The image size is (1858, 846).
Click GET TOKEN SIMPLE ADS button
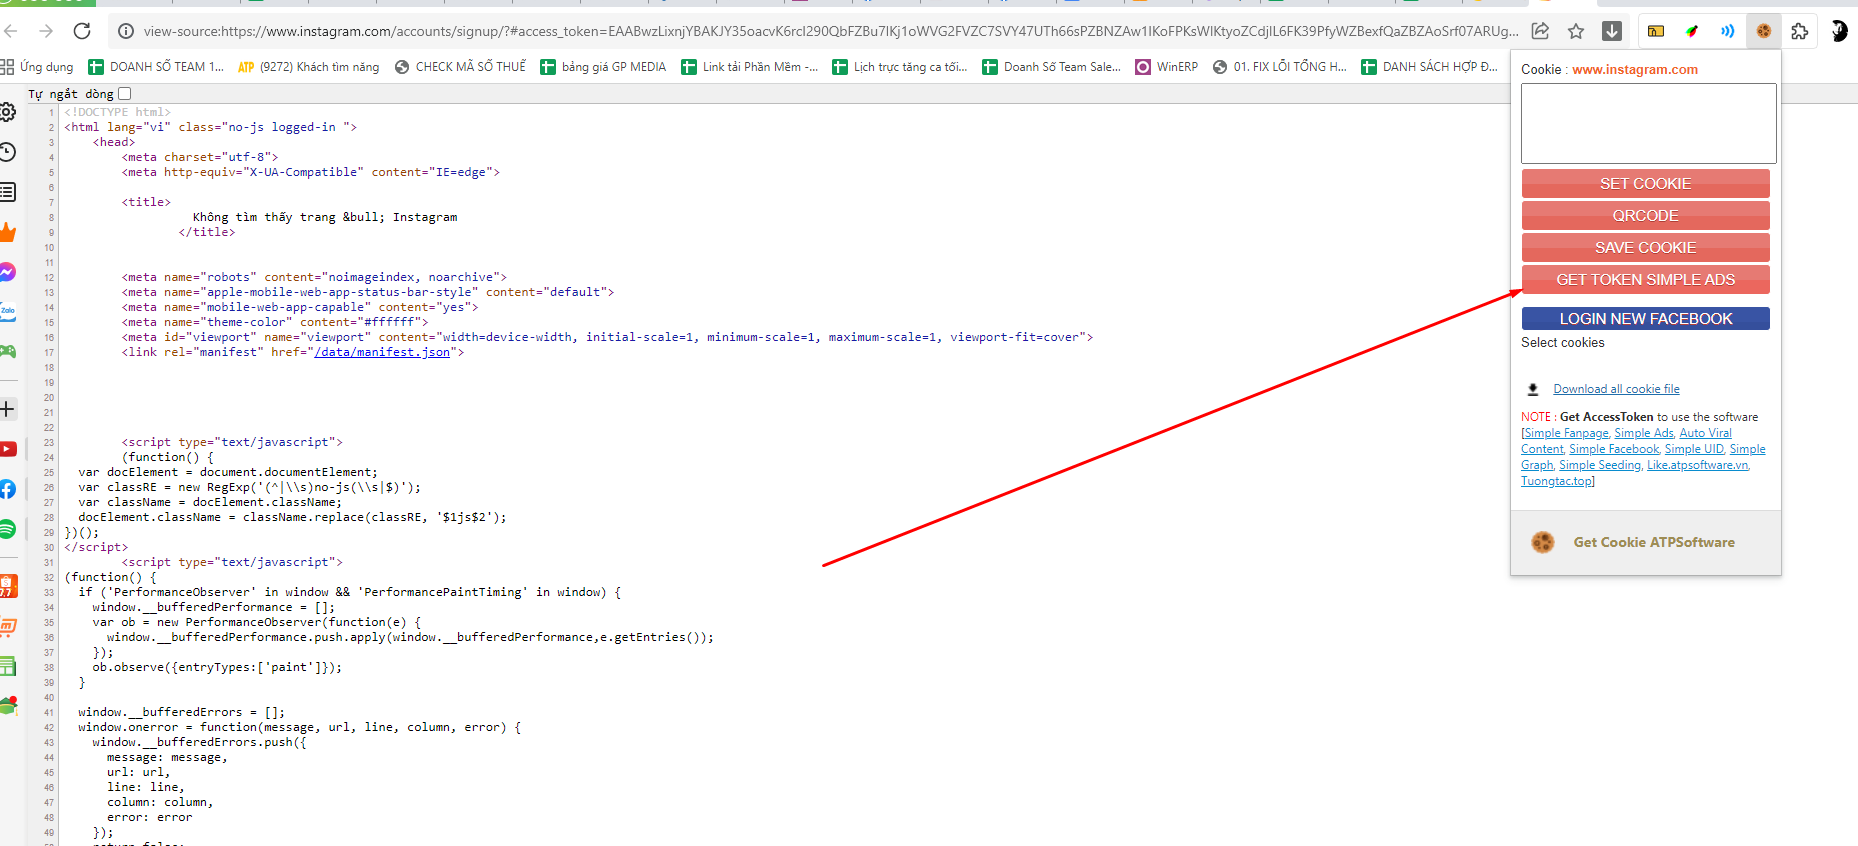1645,280
